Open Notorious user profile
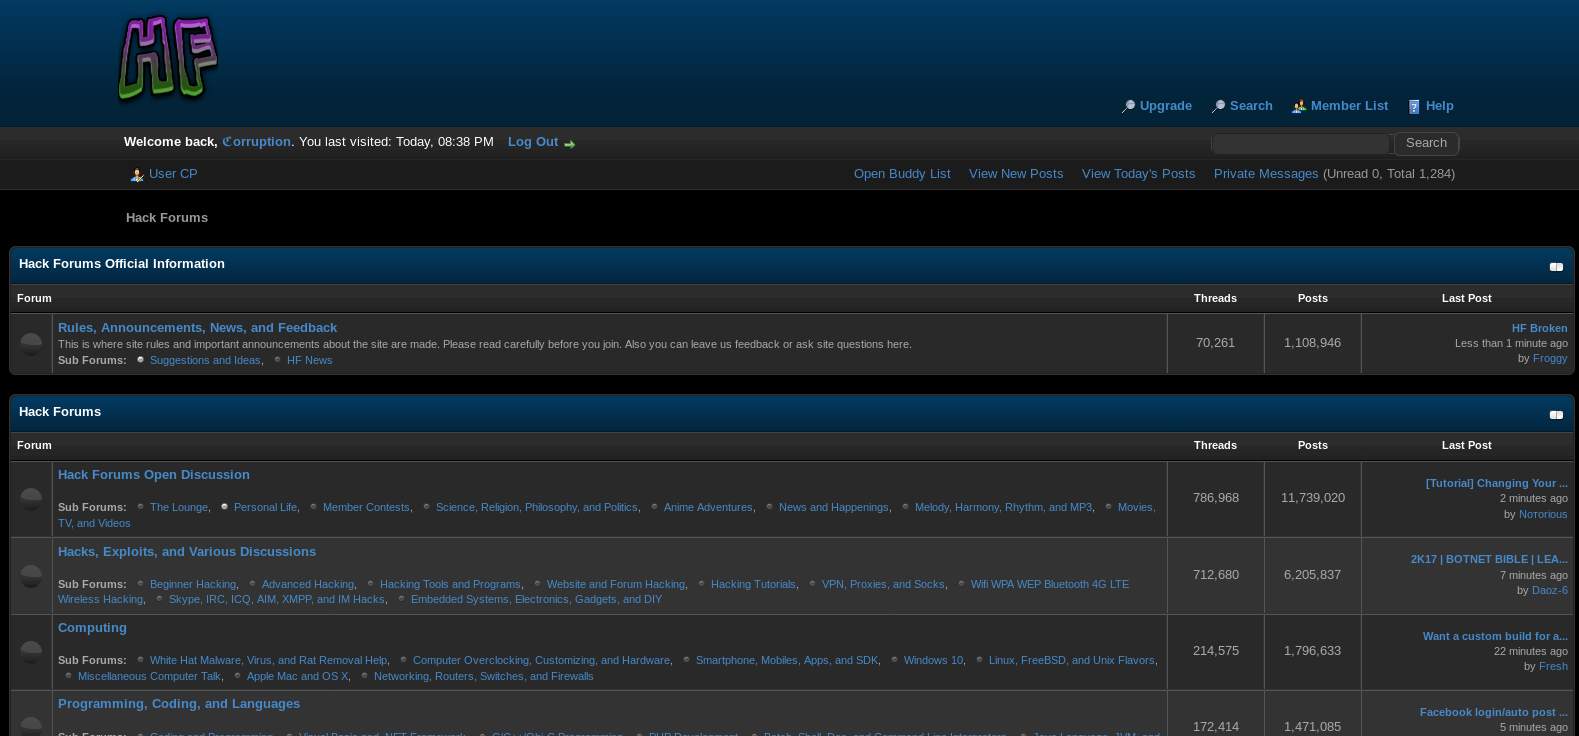This screenshot has width=1579, height=736. 1543,514
